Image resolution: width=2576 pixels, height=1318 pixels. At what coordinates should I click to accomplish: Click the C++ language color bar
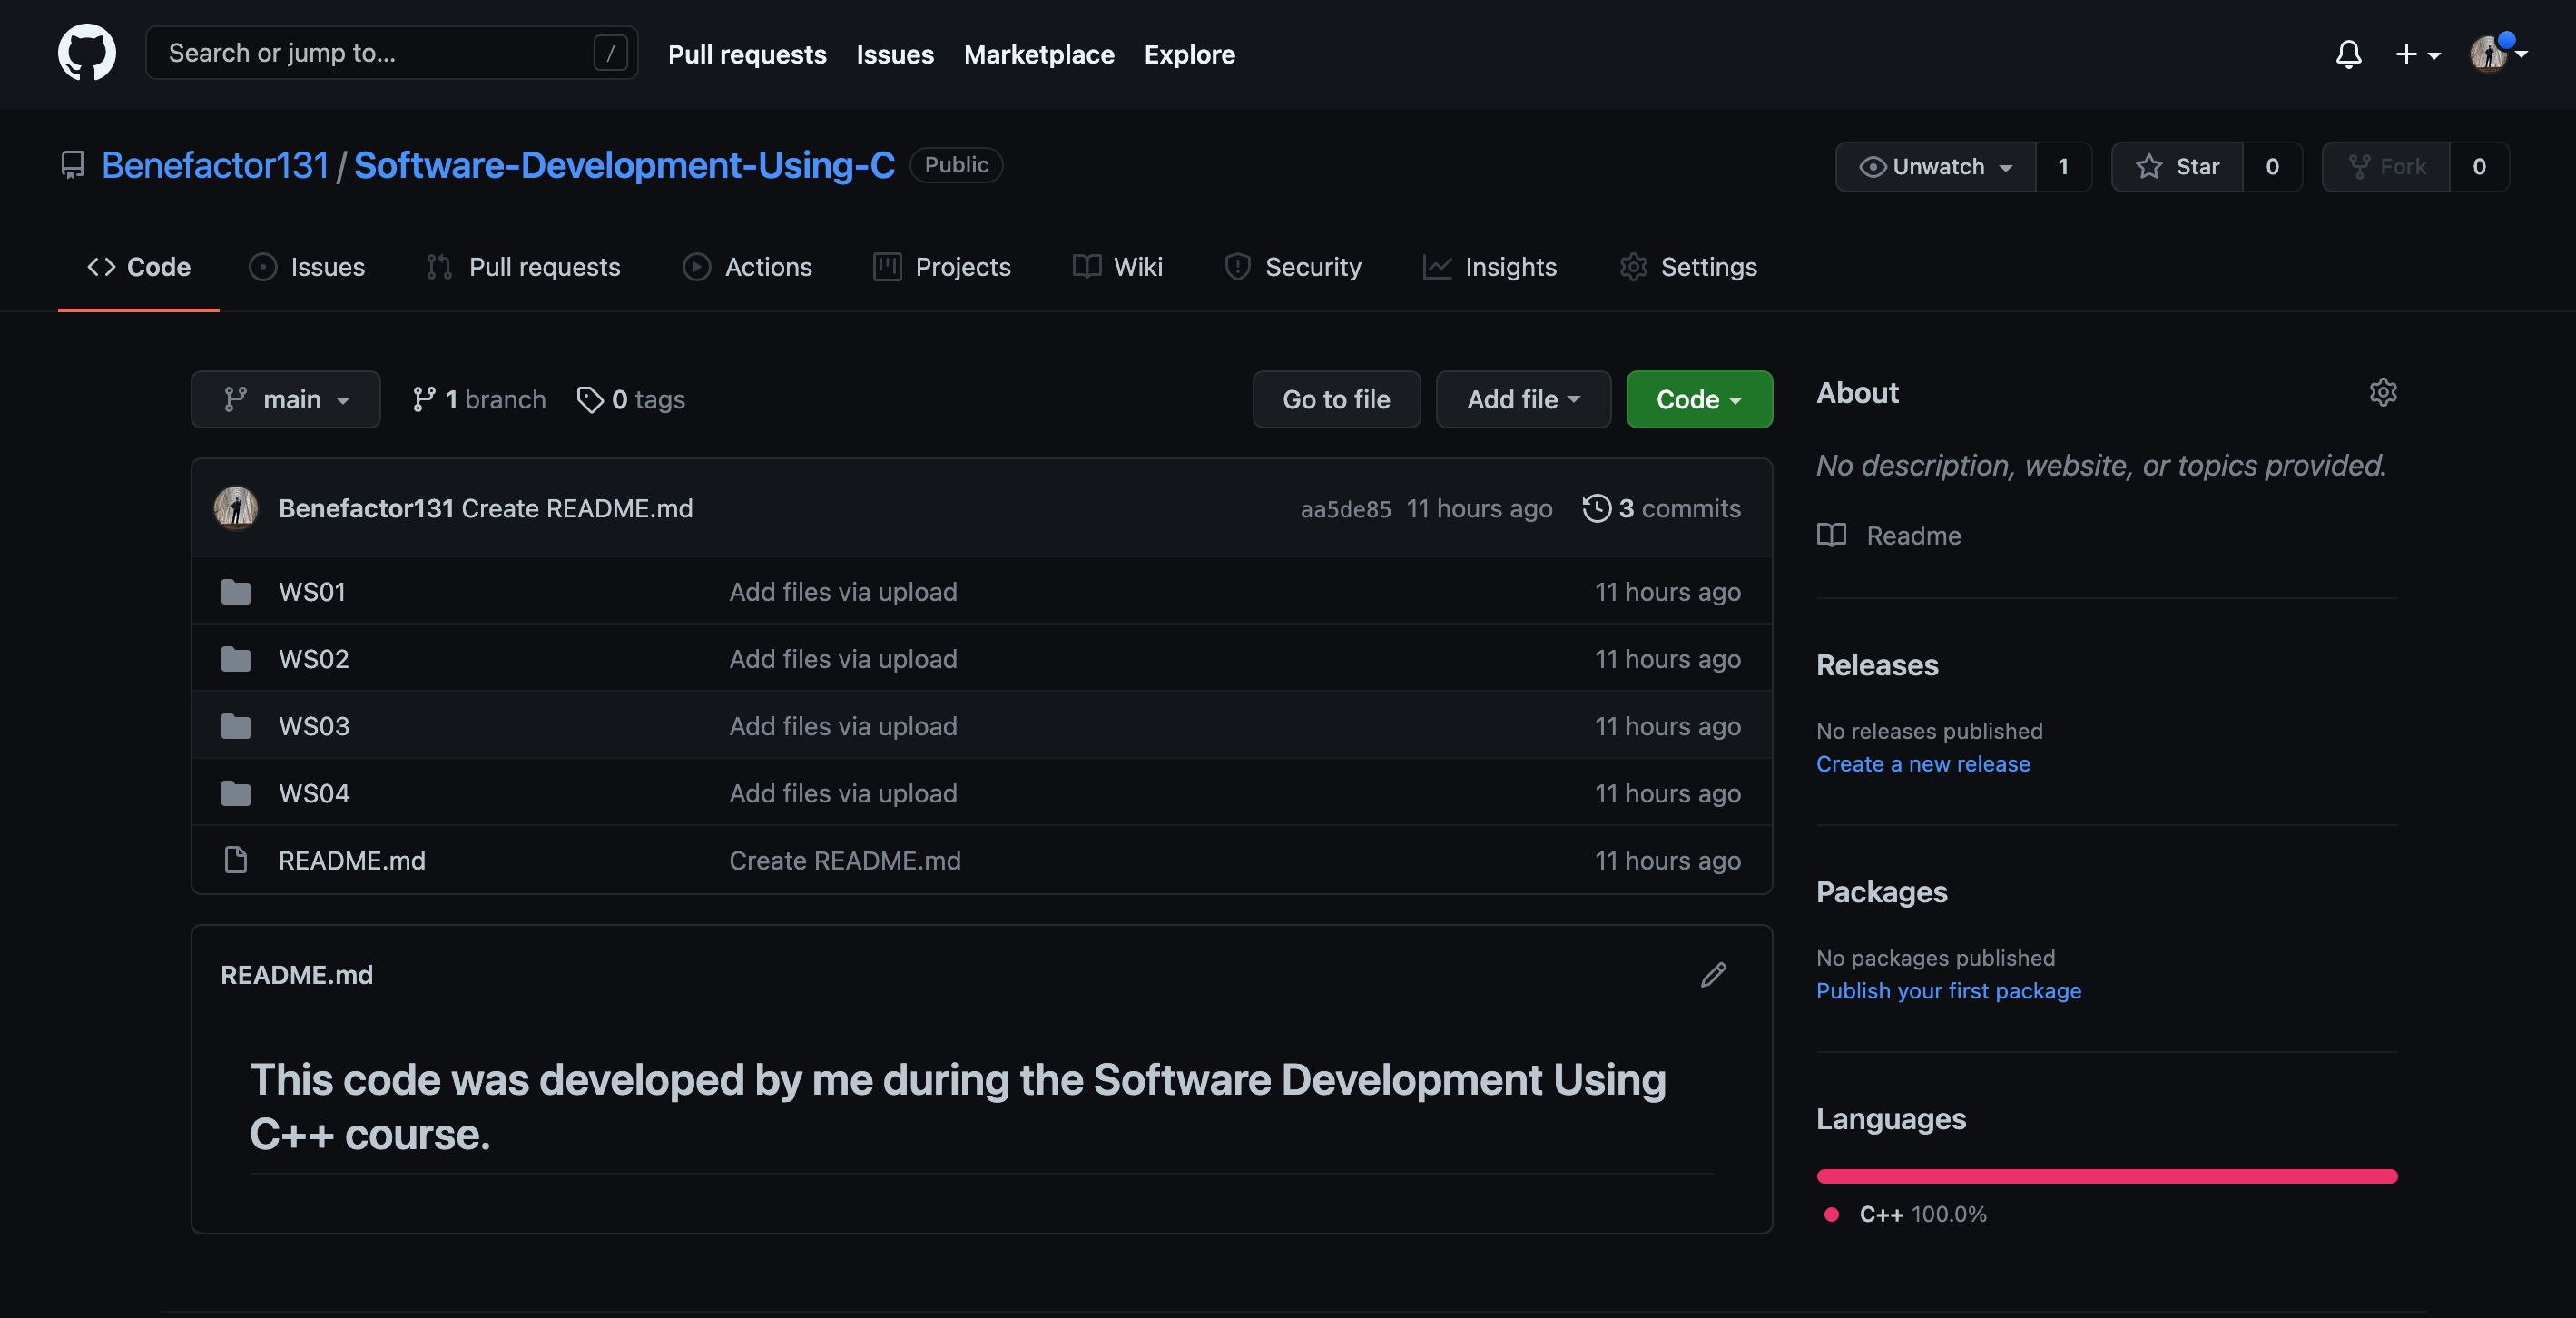tap(2106, 1177)
